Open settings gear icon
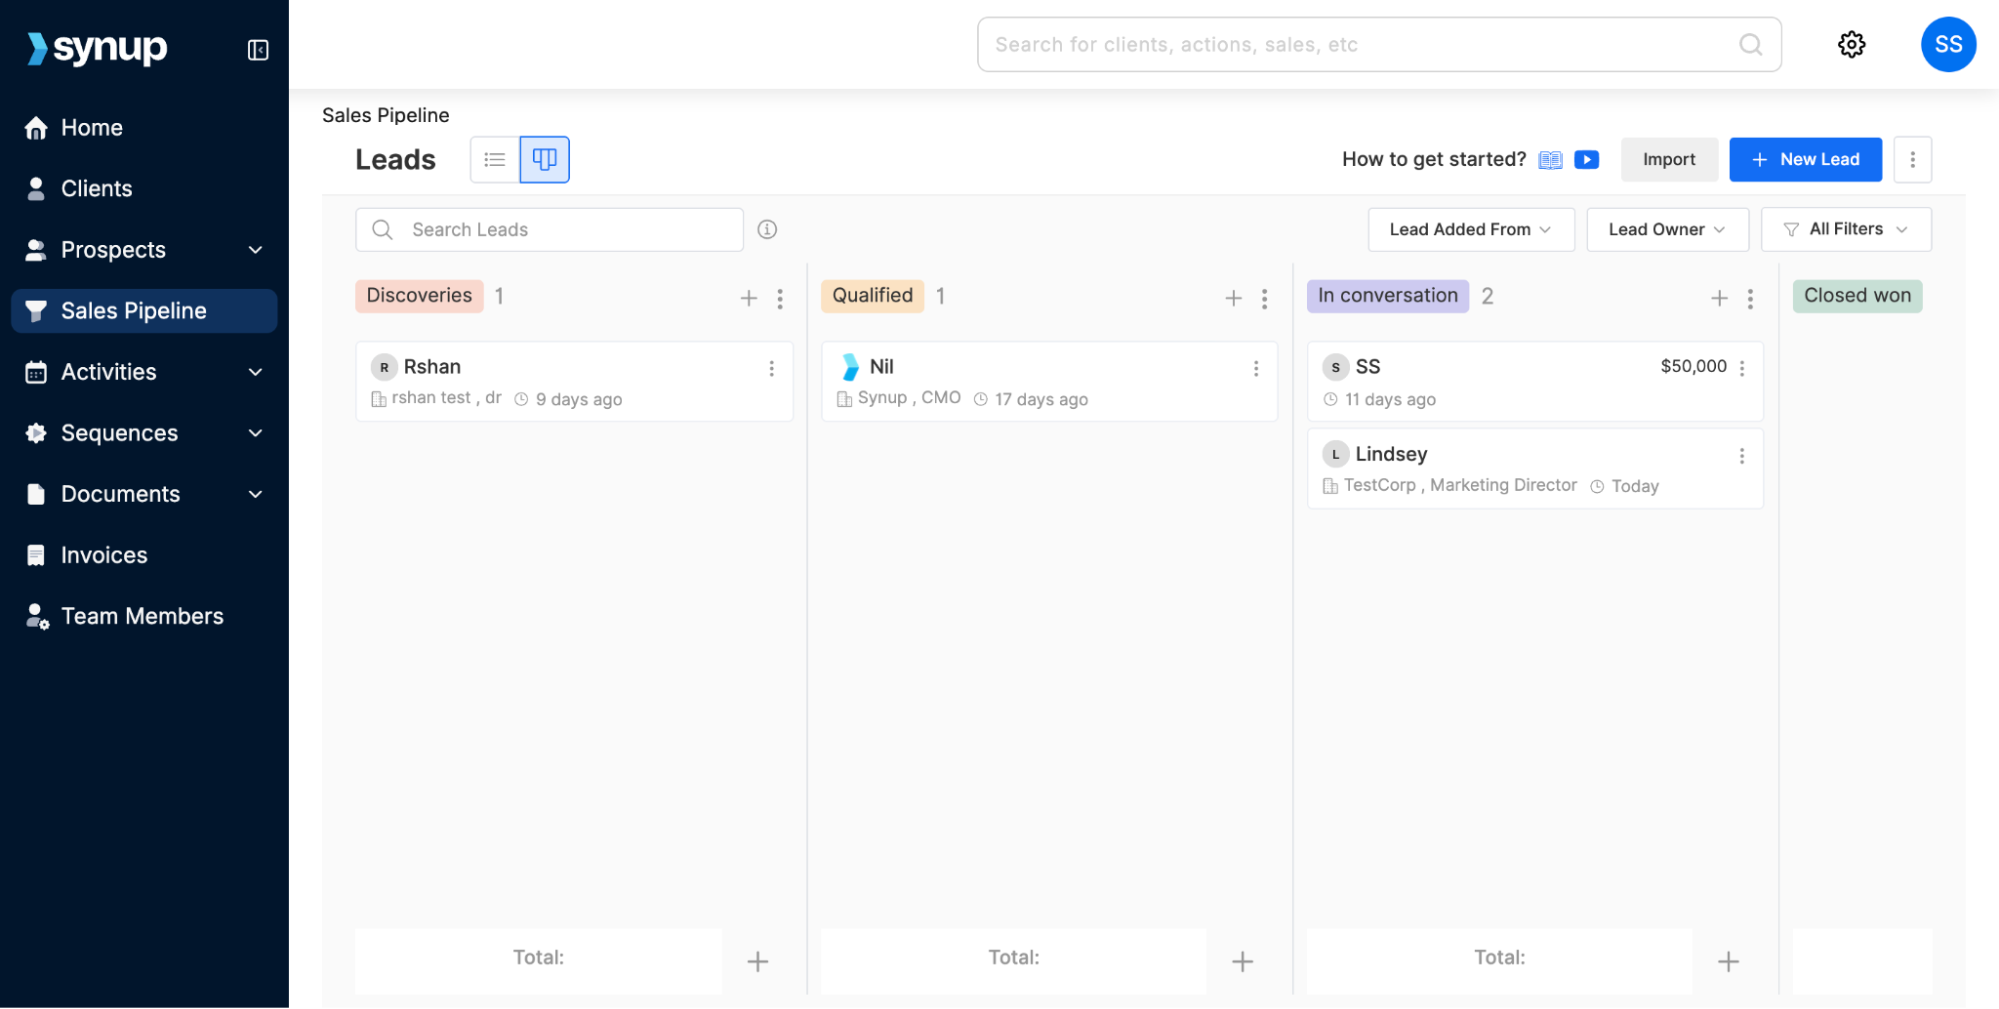The height and width of the screenshot is (1009, 1999). click(x=1851, y=44)
